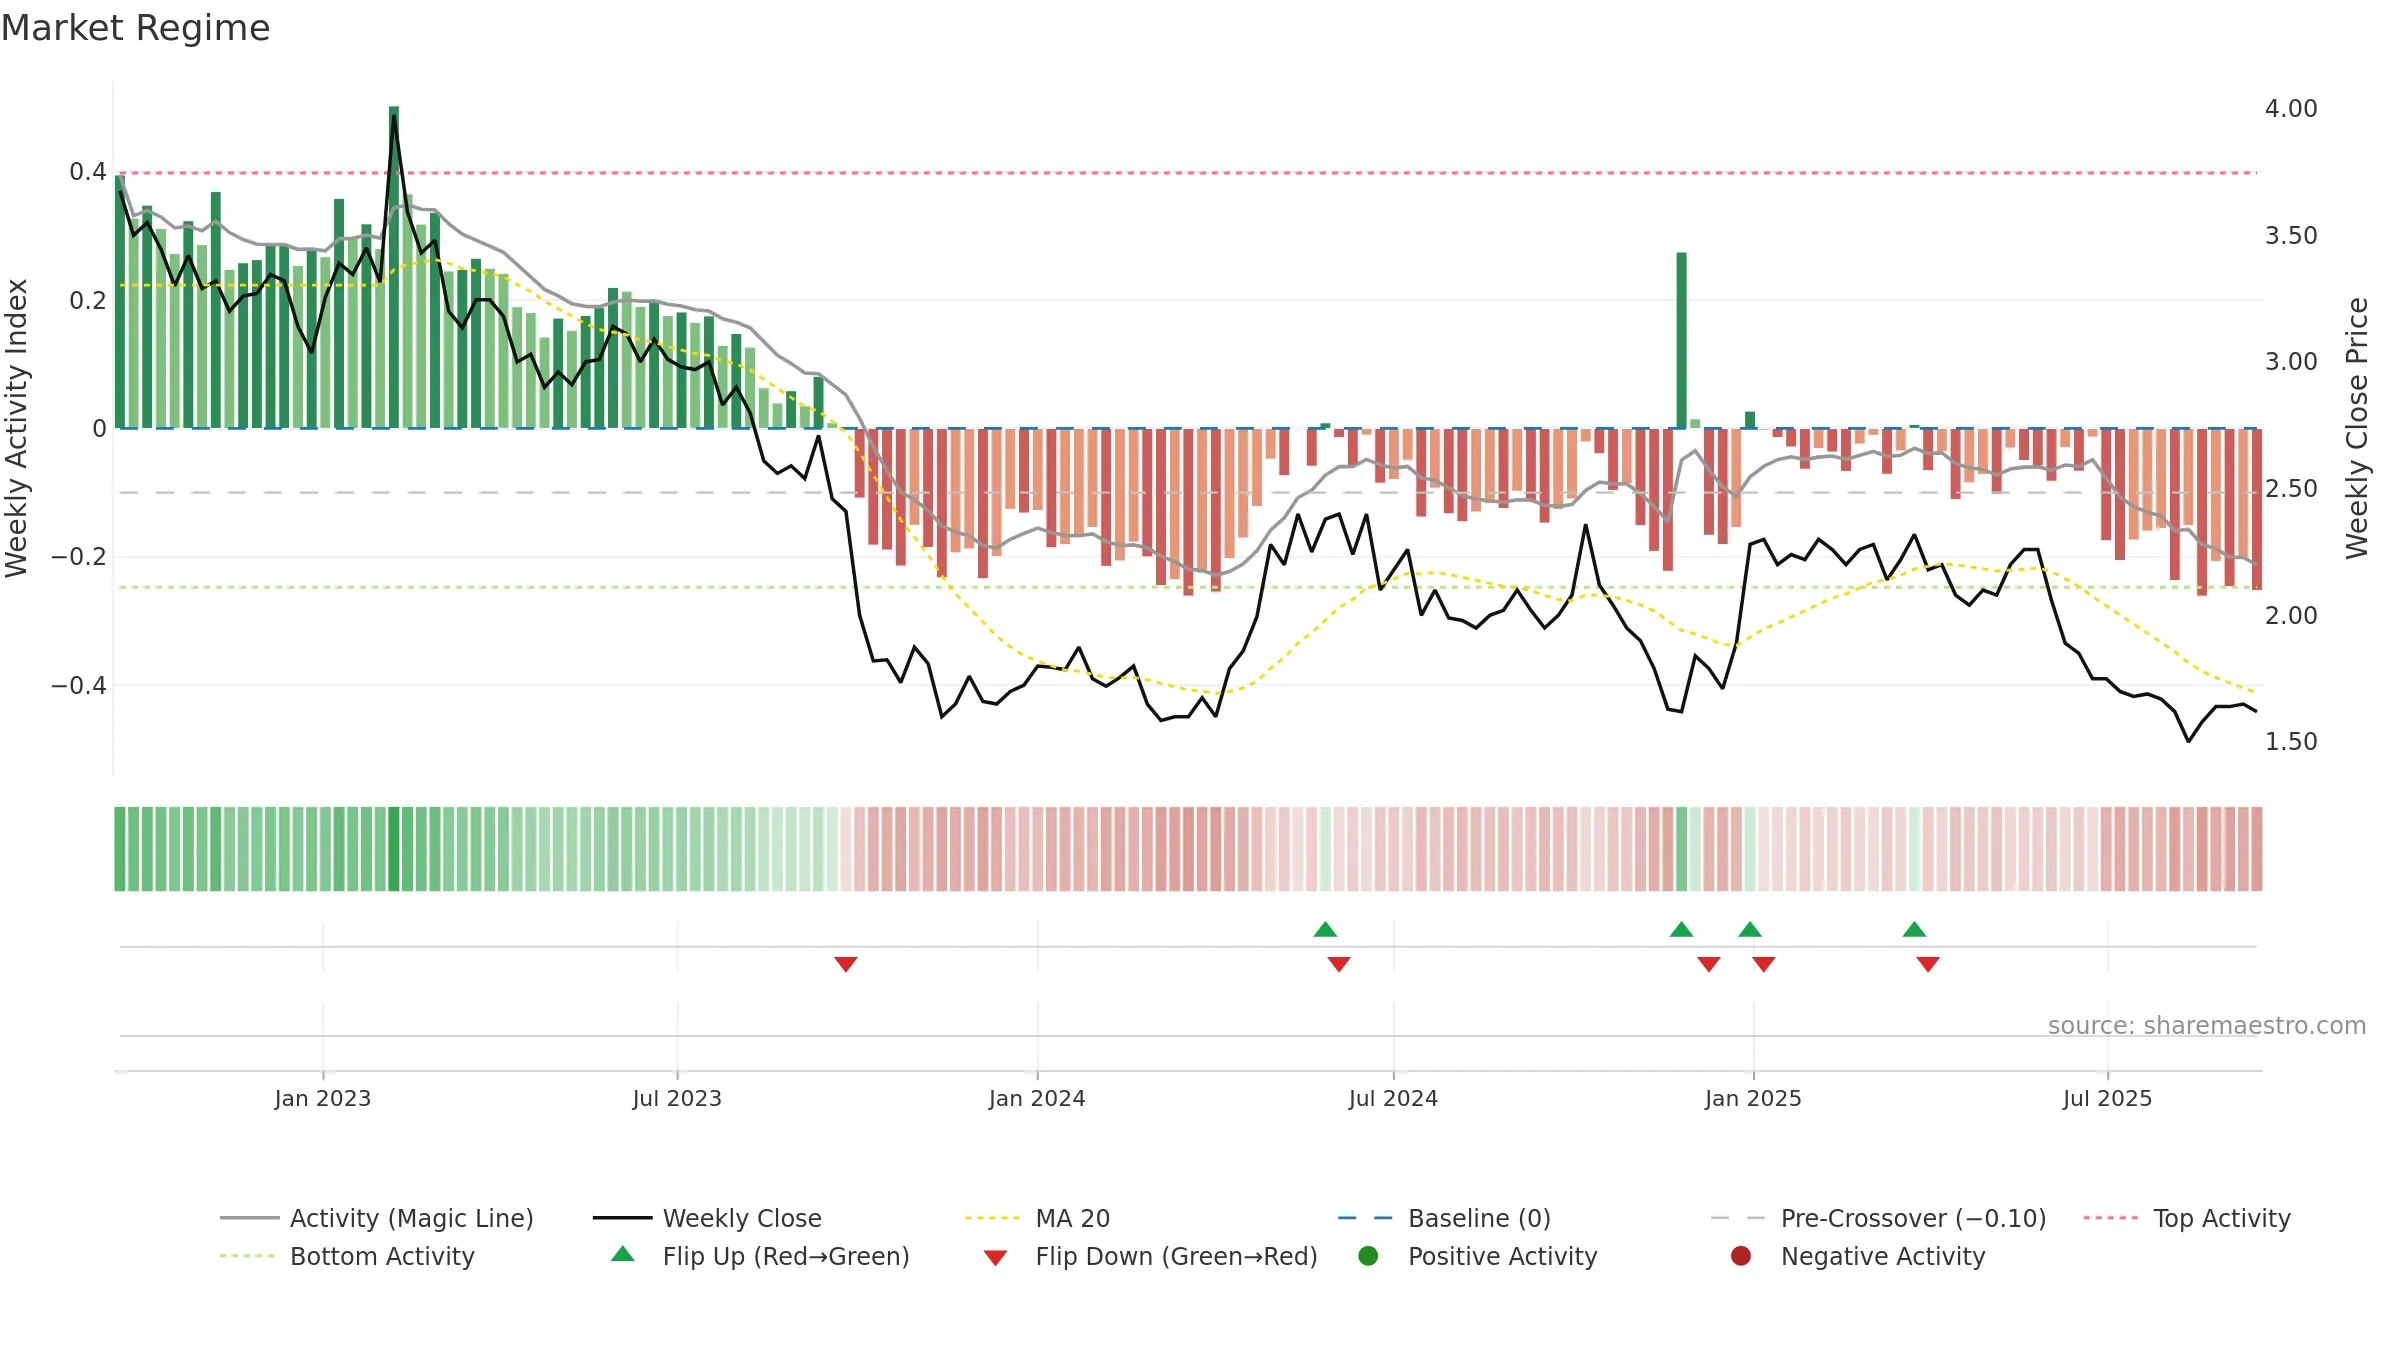Click the tallest green bar in early 2023
Screen dimensions: 2400x1350
point(394,267)
